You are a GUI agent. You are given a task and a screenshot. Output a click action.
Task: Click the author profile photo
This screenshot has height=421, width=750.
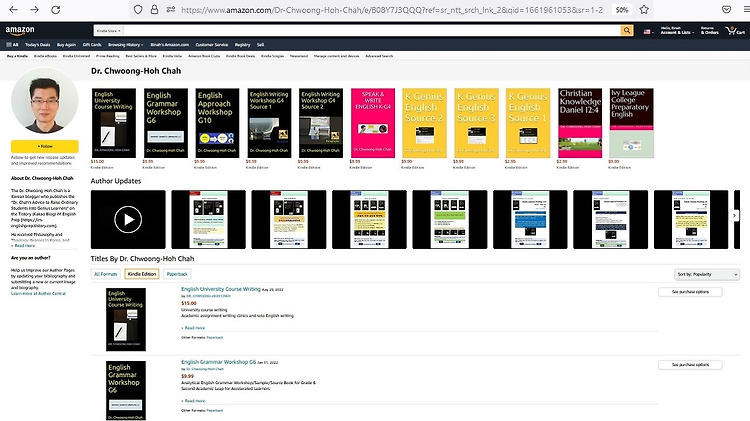click(x=44, y=101)
